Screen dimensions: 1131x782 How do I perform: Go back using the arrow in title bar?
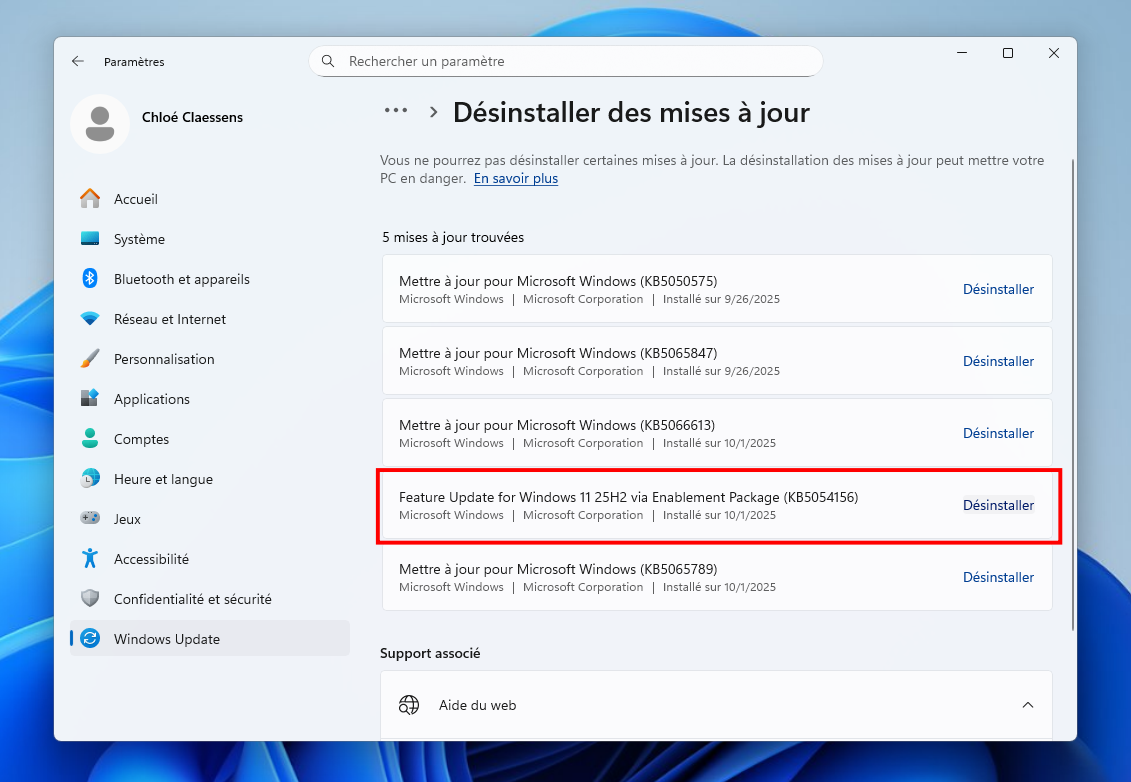[x=78, y=61]
